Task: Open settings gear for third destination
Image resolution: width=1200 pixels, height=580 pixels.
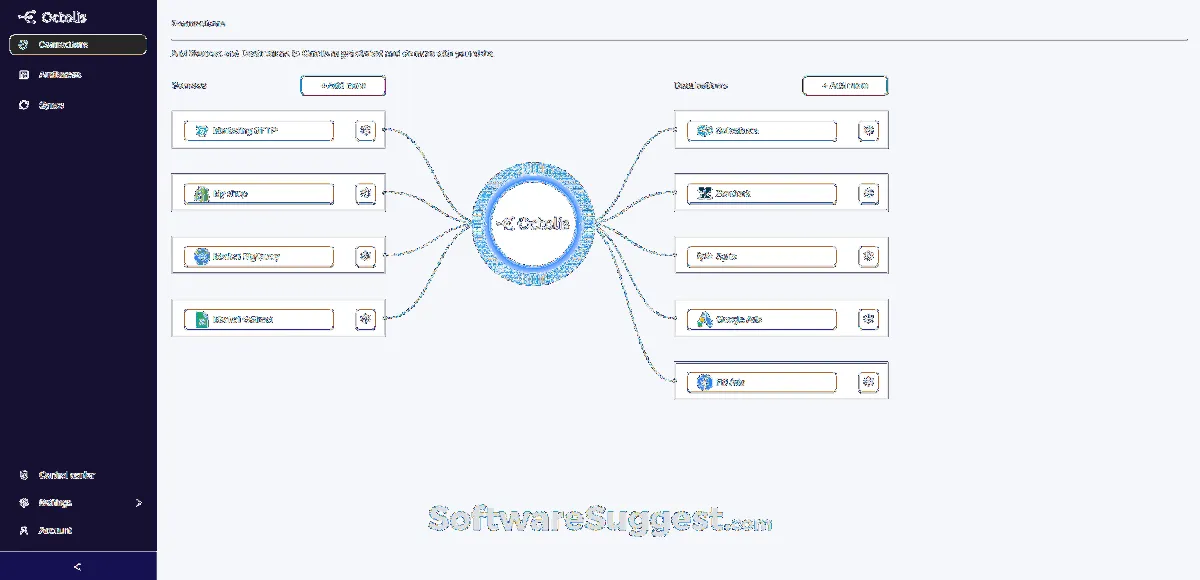Action: 869,257
